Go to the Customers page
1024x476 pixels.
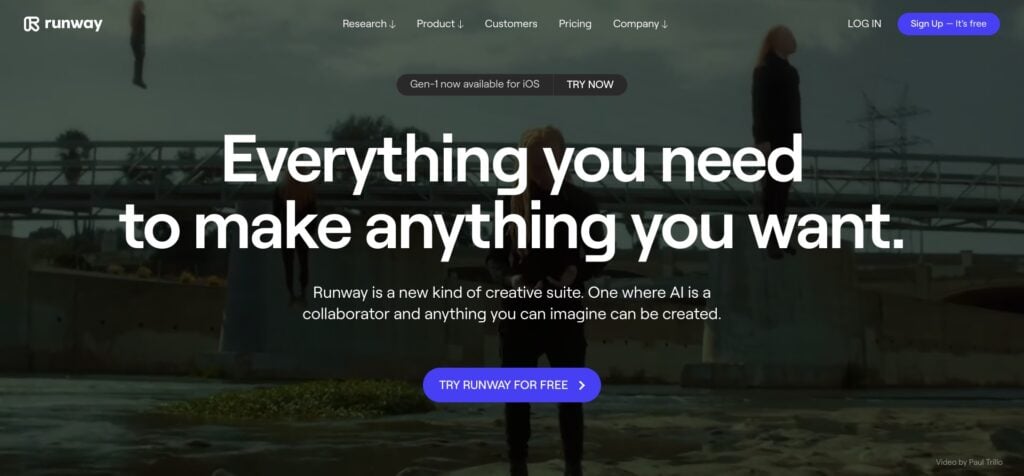(x=511, y=24)
